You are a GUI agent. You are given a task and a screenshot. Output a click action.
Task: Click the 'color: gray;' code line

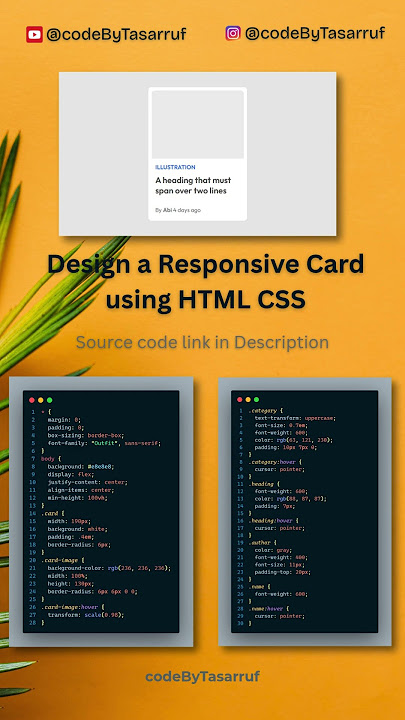coord(273,550)
